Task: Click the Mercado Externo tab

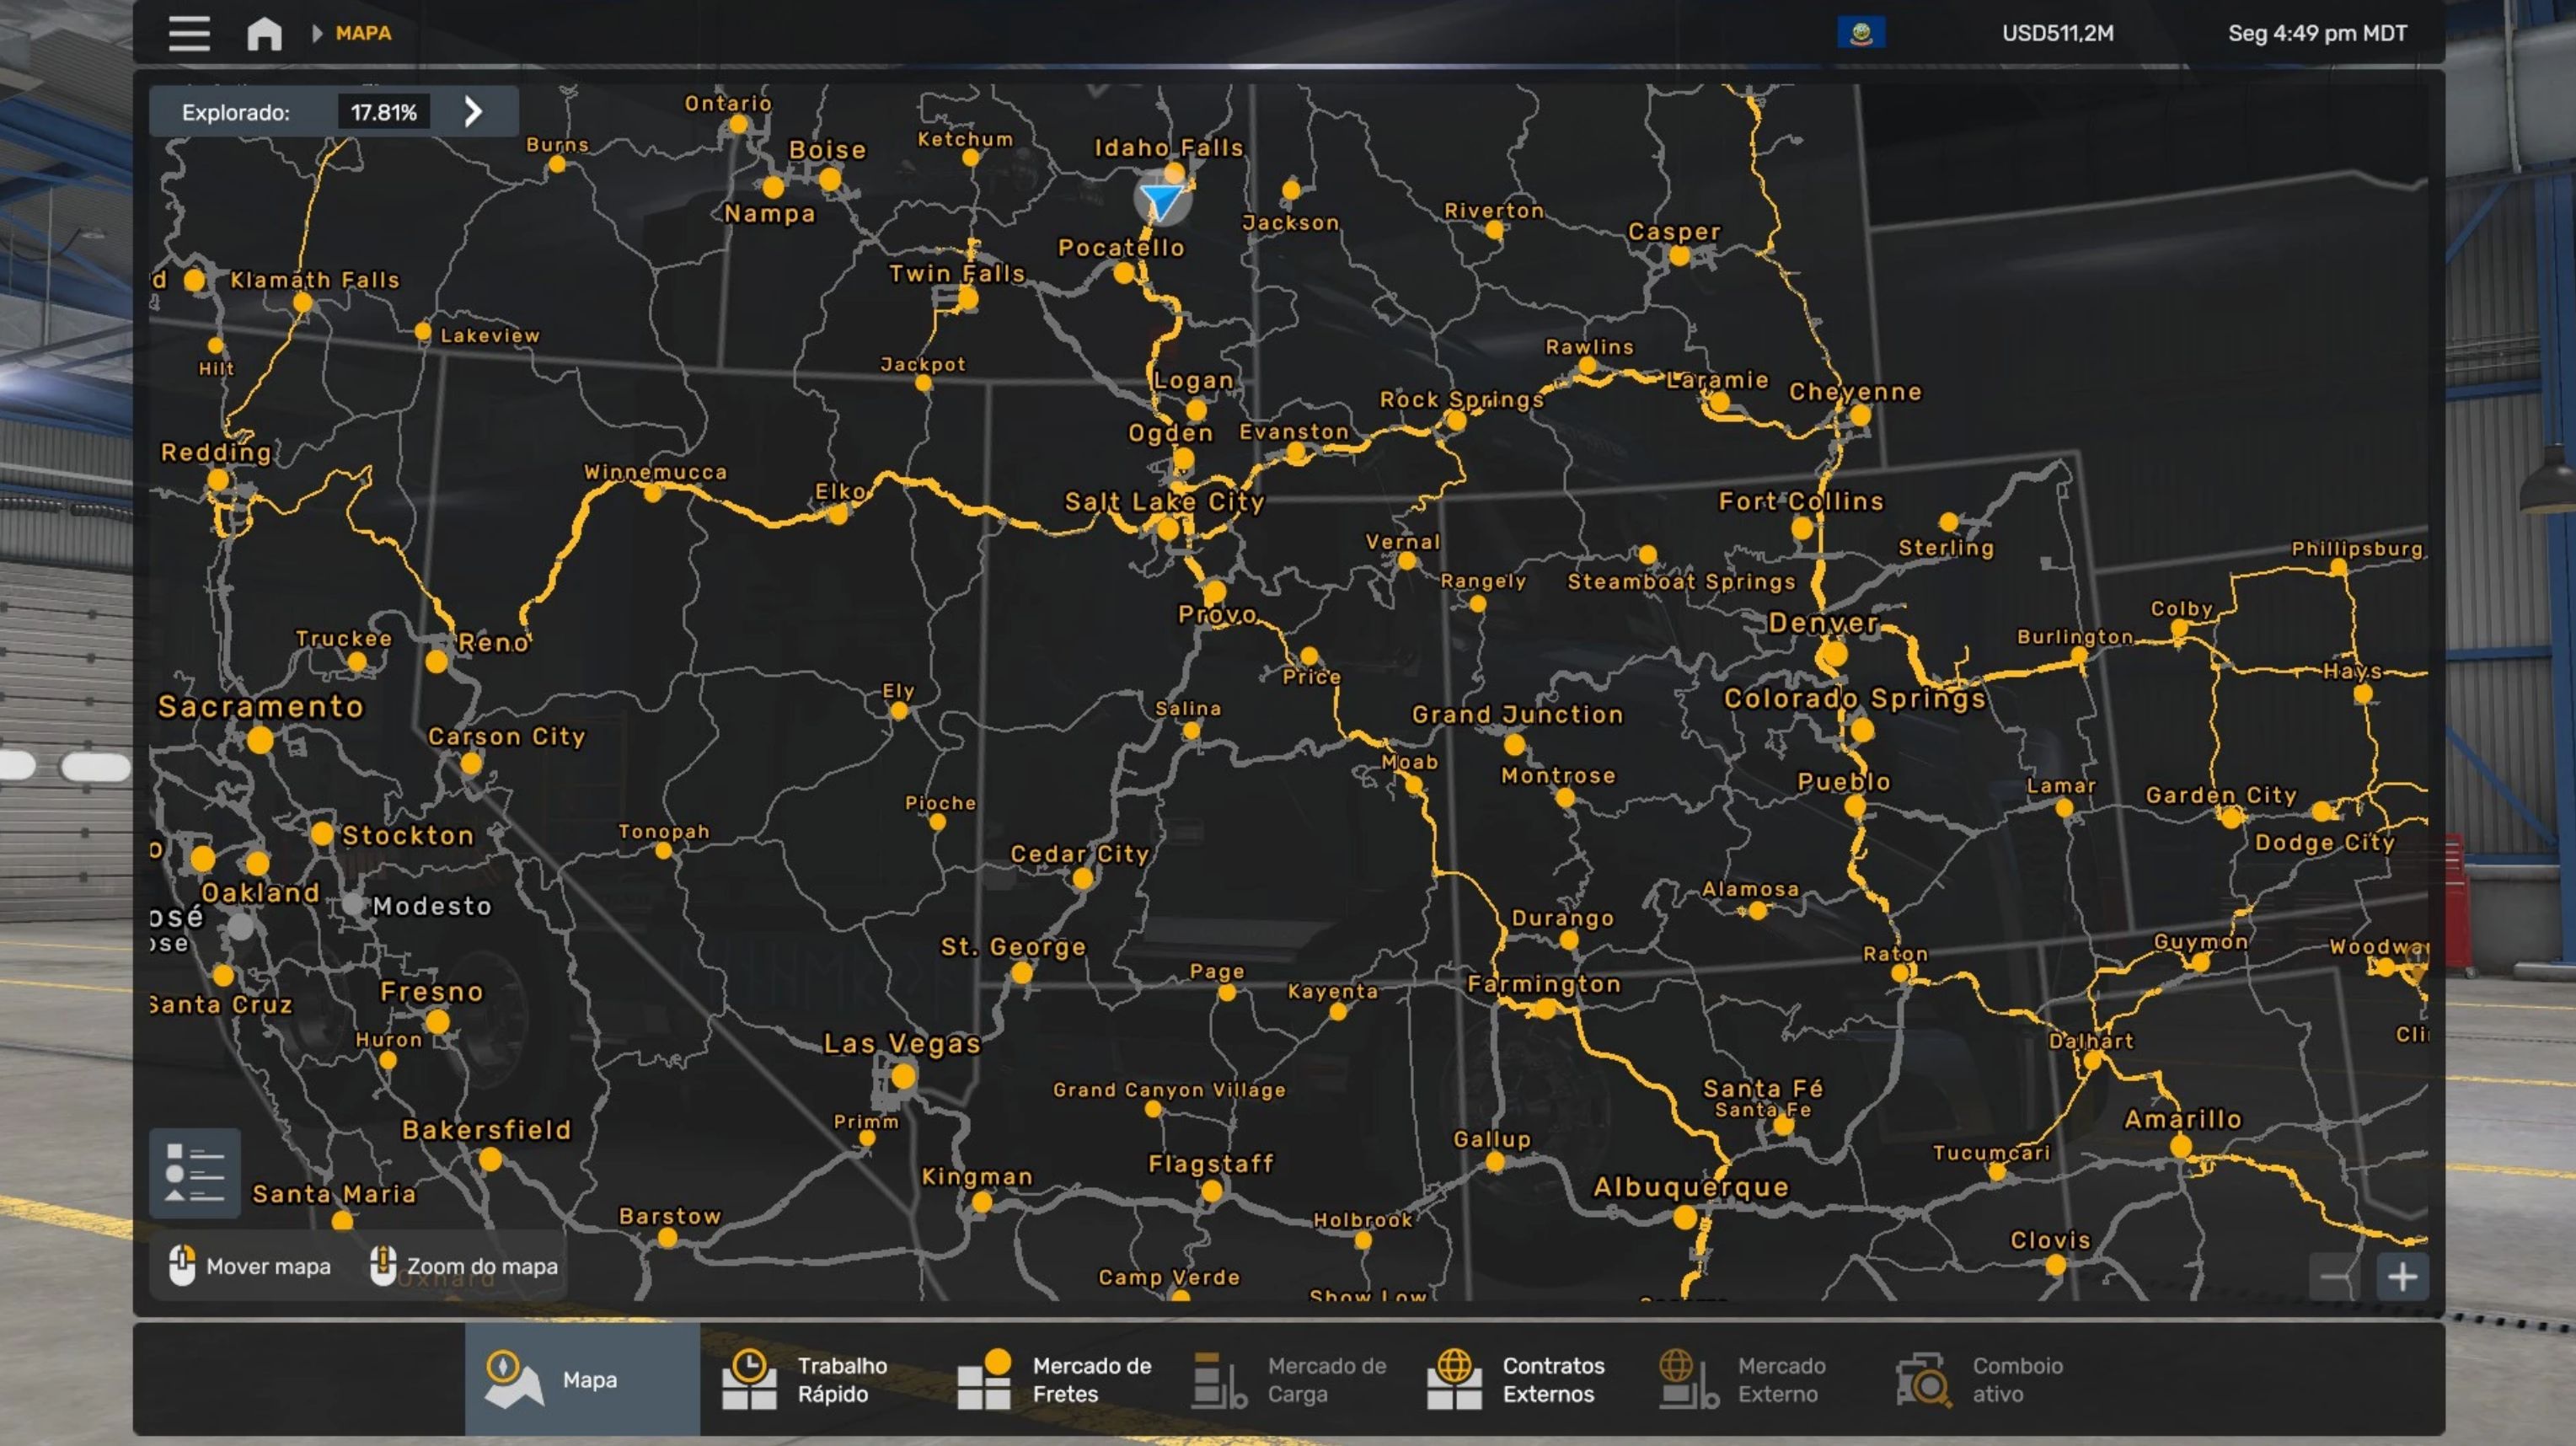Action: click(1744, 1379)
